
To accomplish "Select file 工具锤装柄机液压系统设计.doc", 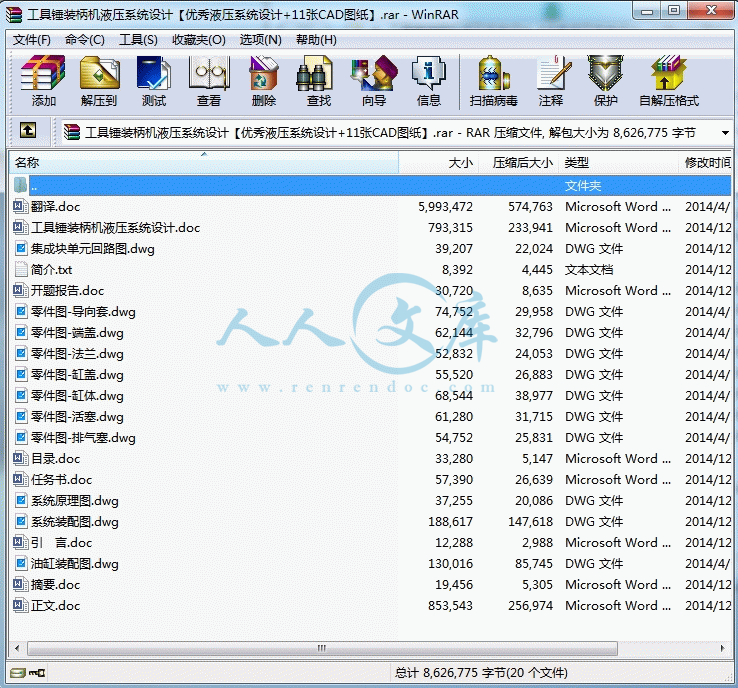I will 115,228.
